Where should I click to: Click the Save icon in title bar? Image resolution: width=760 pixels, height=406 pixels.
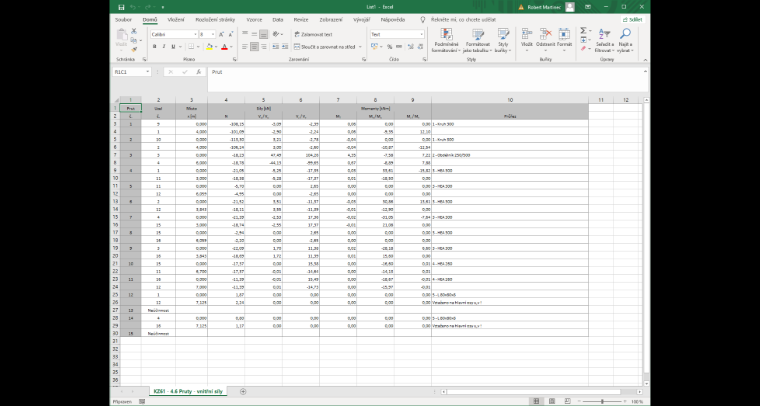(x=121, y=7)
